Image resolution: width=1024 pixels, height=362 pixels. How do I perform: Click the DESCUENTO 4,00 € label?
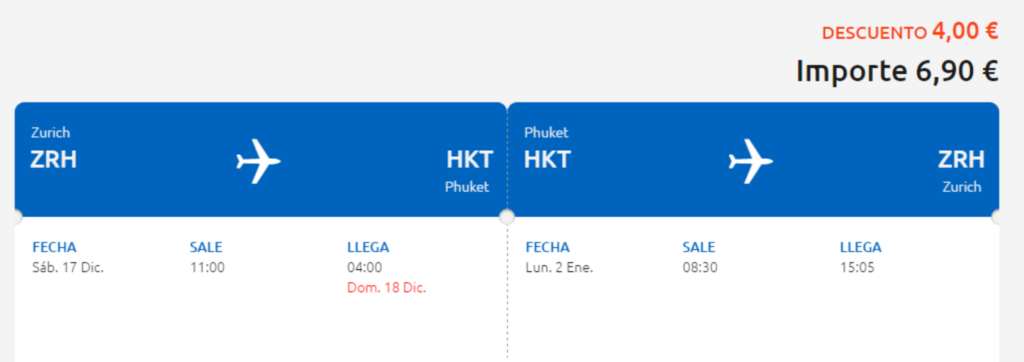pos(910,31)
